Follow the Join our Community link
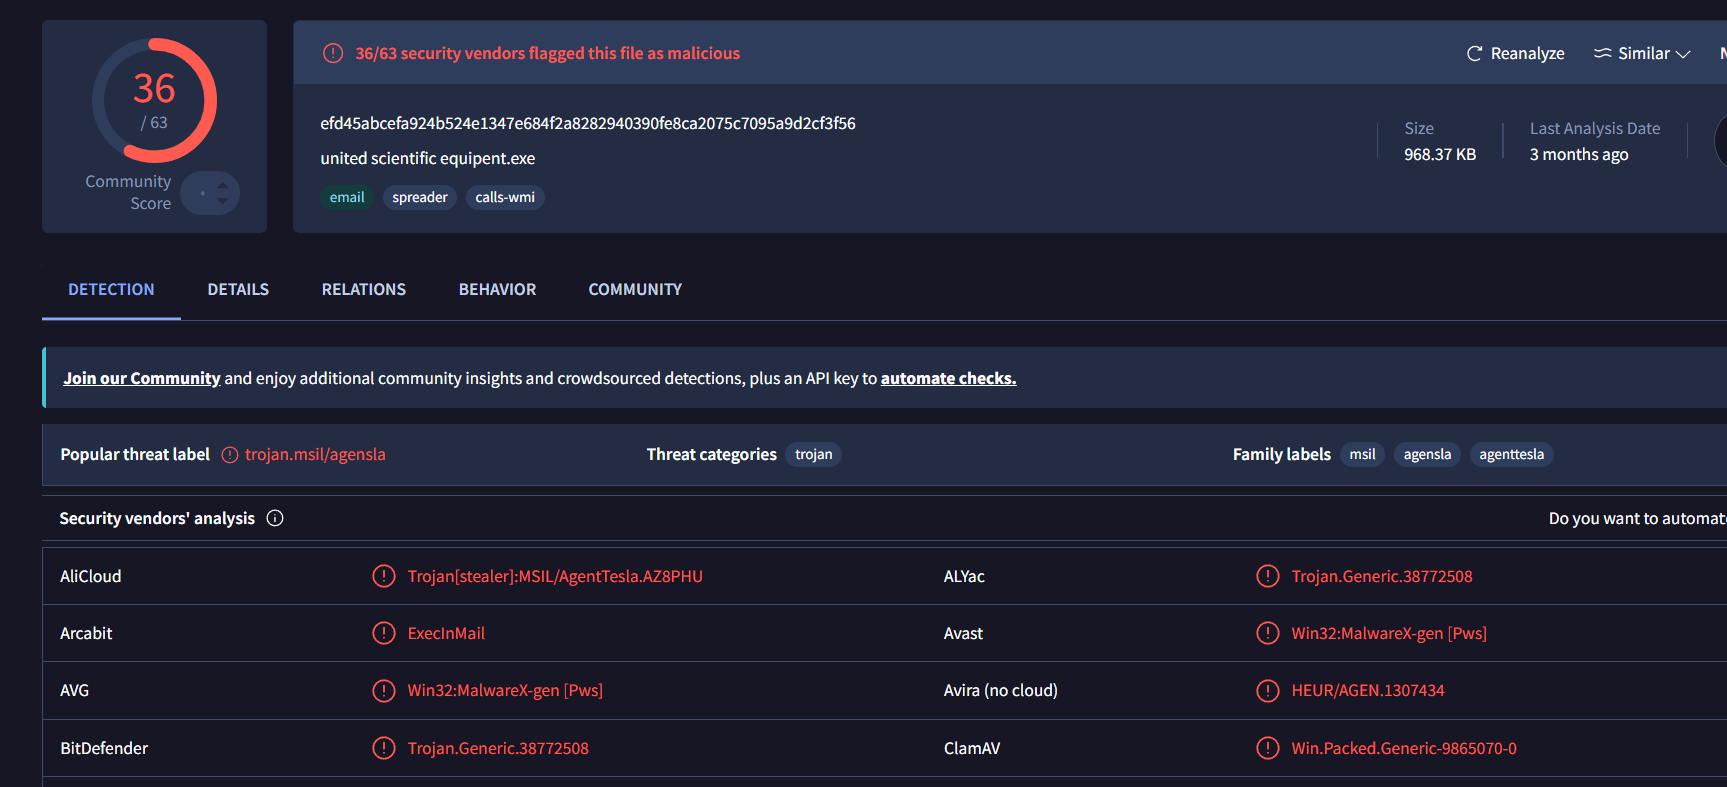This screenshot has width=1727, height=787. (x=141, y=378)
